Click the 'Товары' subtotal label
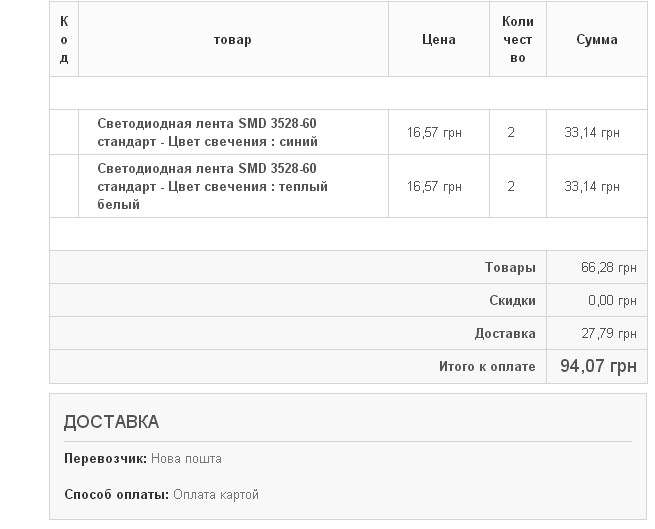655x529 pixels. 510,268
